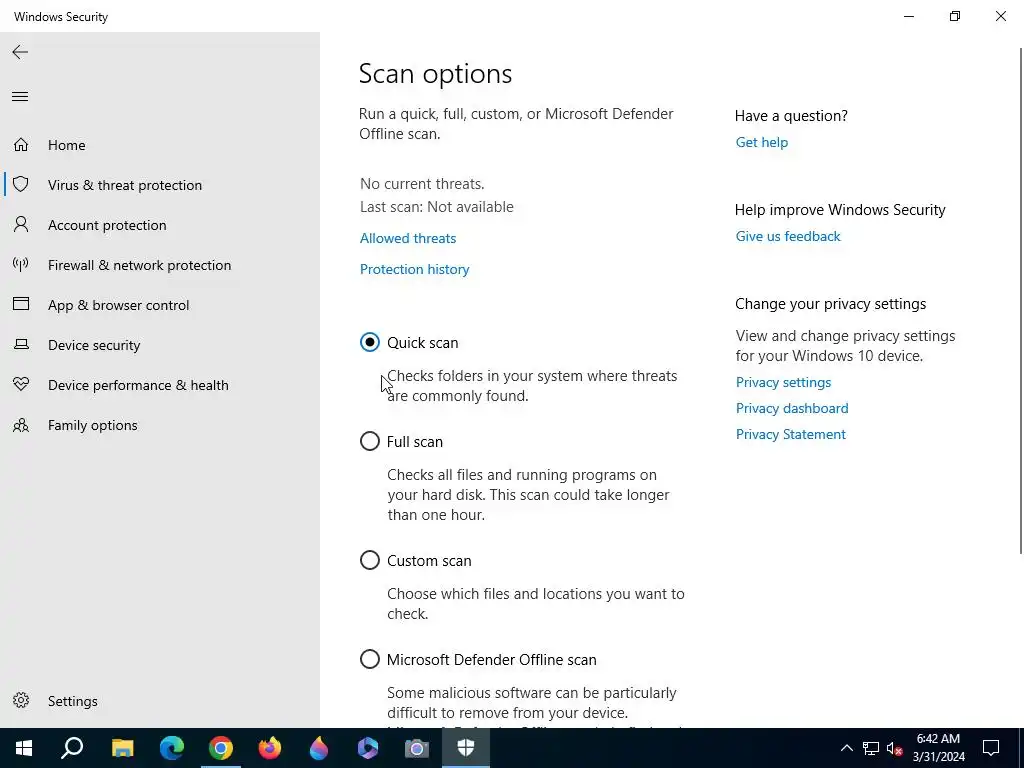Show hidden system tray icons
Image resolution: width=1024 pixels, height=768 pixels.
846,748
